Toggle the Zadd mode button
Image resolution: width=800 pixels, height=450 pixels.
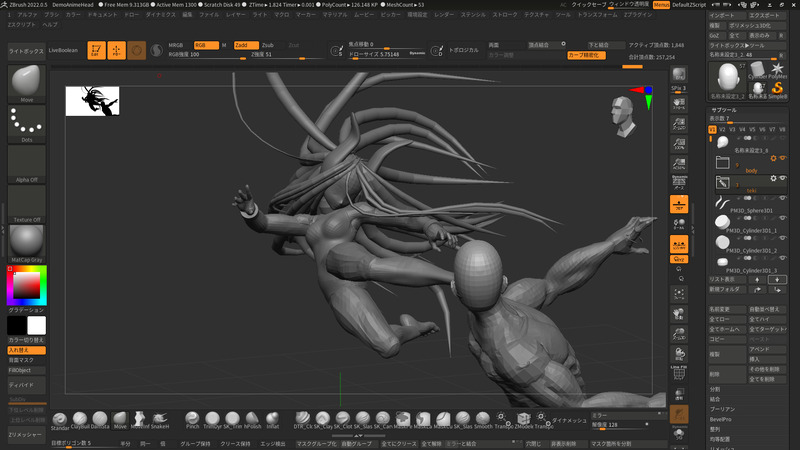(x=245, y=45)
